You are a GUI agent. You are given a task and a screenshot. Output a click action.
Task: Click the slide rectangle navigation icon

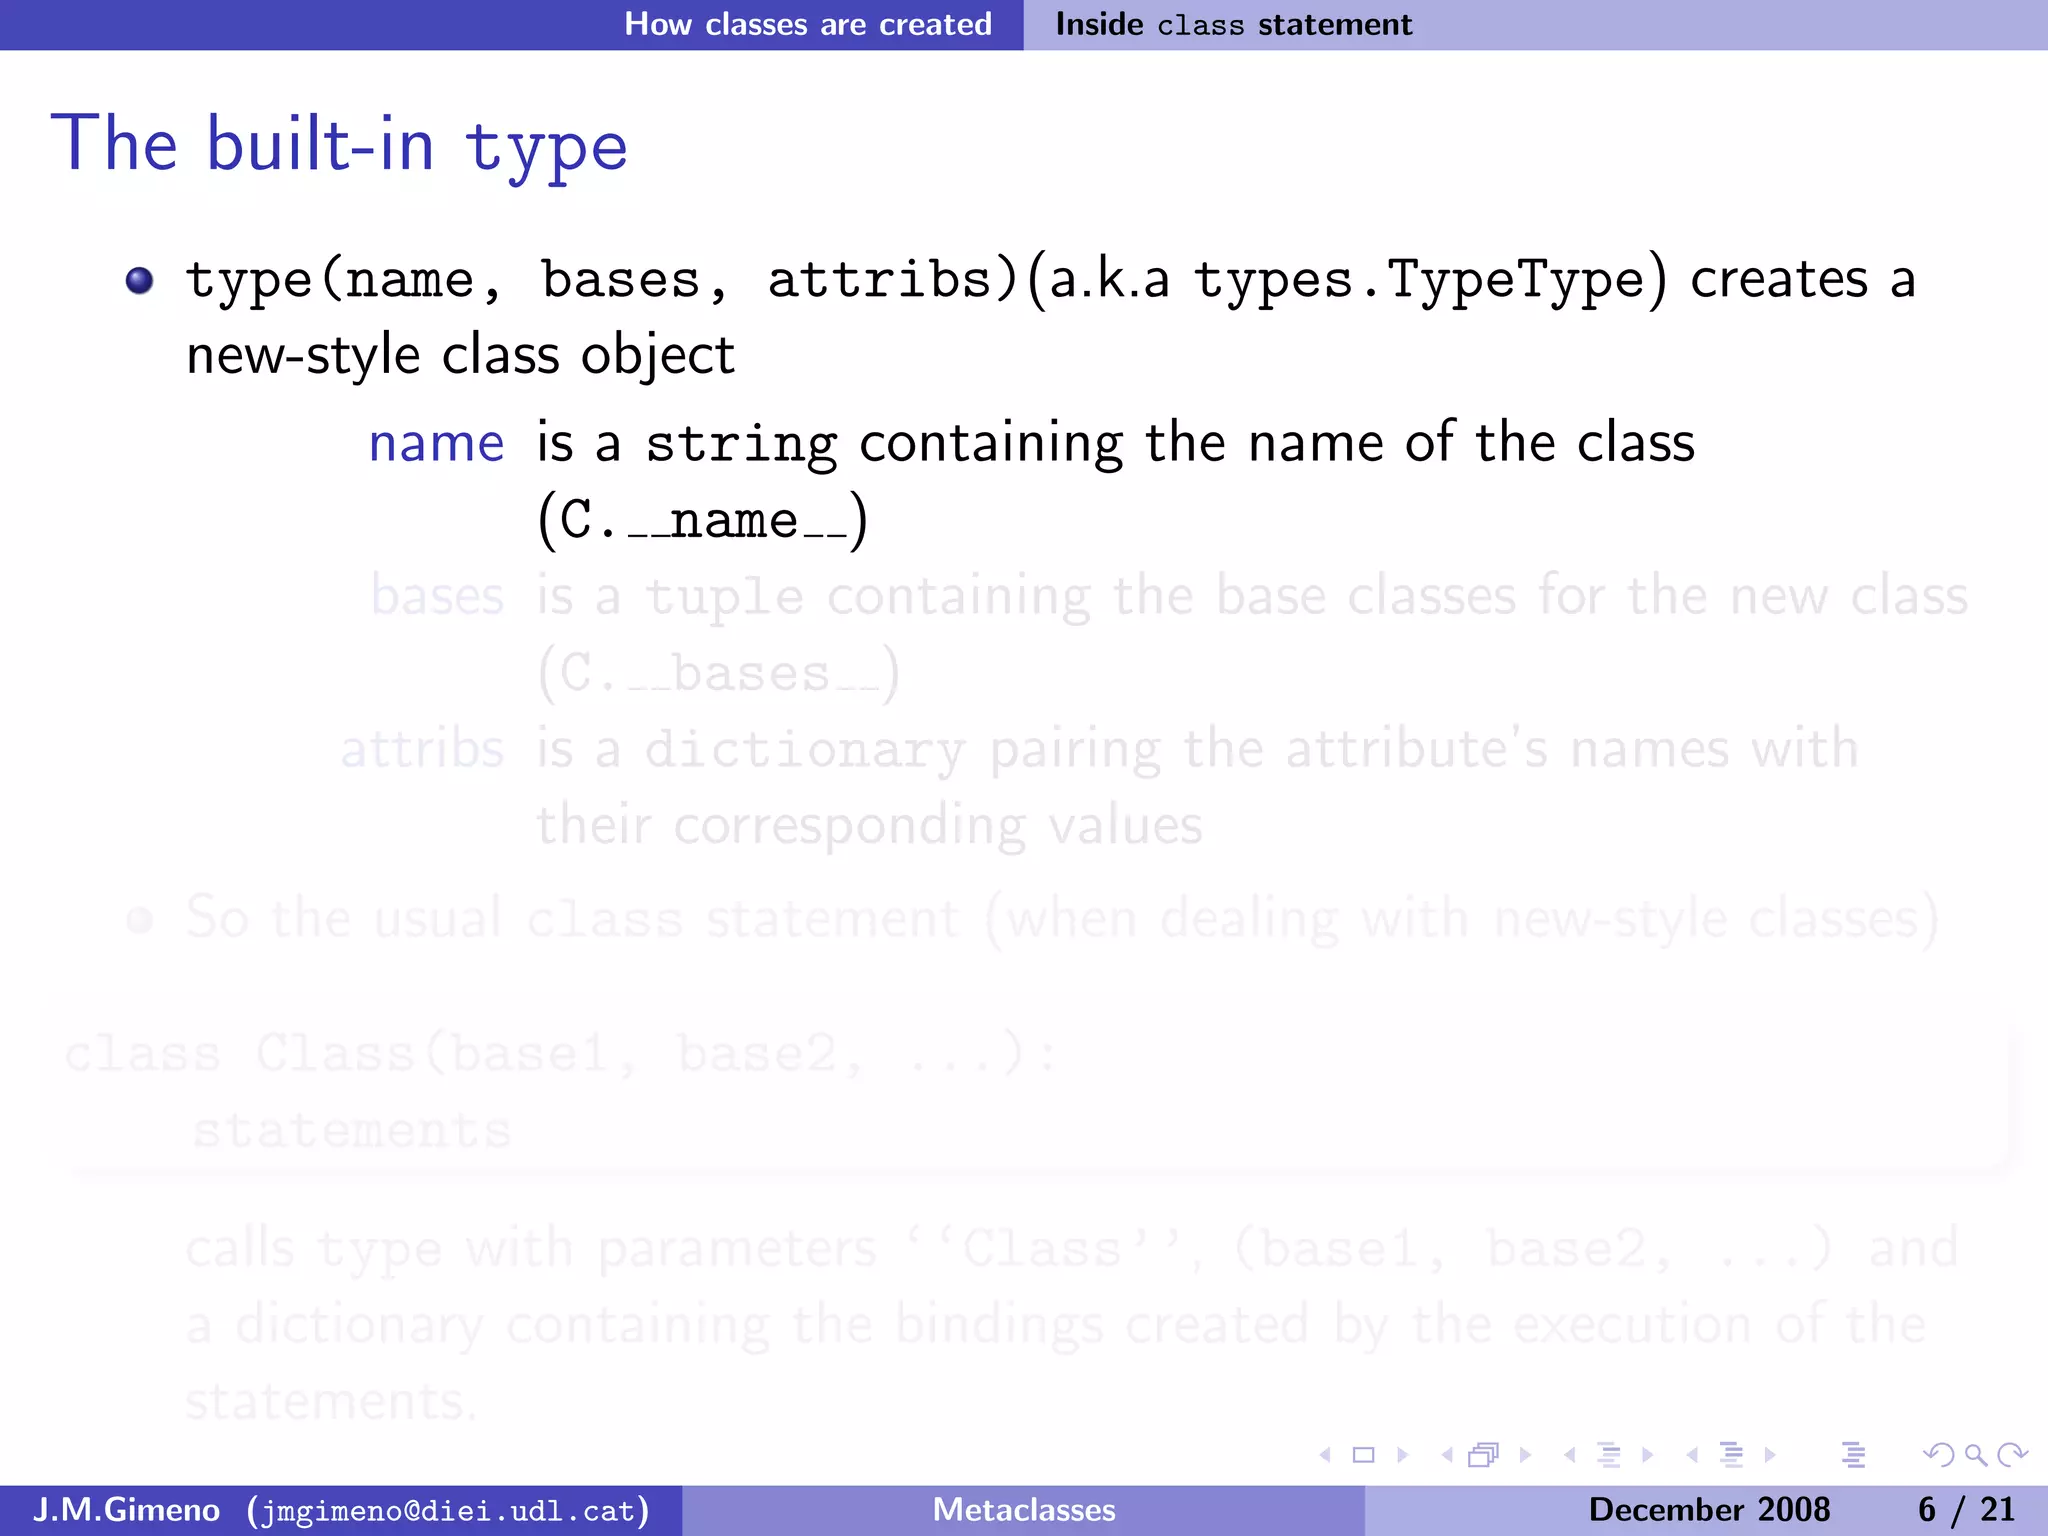point(1364,1455)
